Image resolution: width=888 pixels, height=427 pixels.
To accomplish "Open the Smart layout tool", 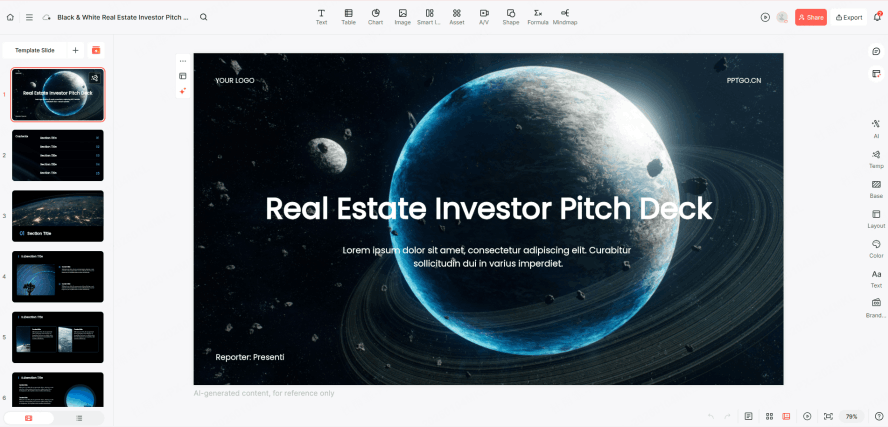I will point(429,17).
